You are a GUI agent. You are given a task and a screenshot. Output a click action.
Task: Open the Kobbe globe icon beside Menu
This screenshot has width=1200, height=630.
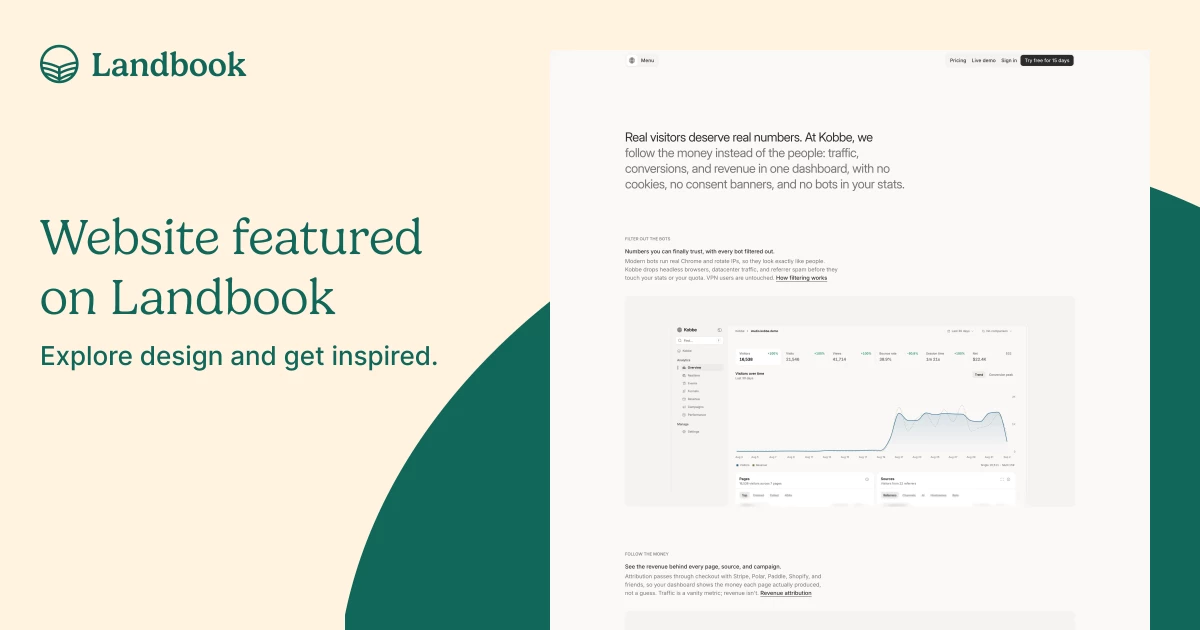(632, 60)
